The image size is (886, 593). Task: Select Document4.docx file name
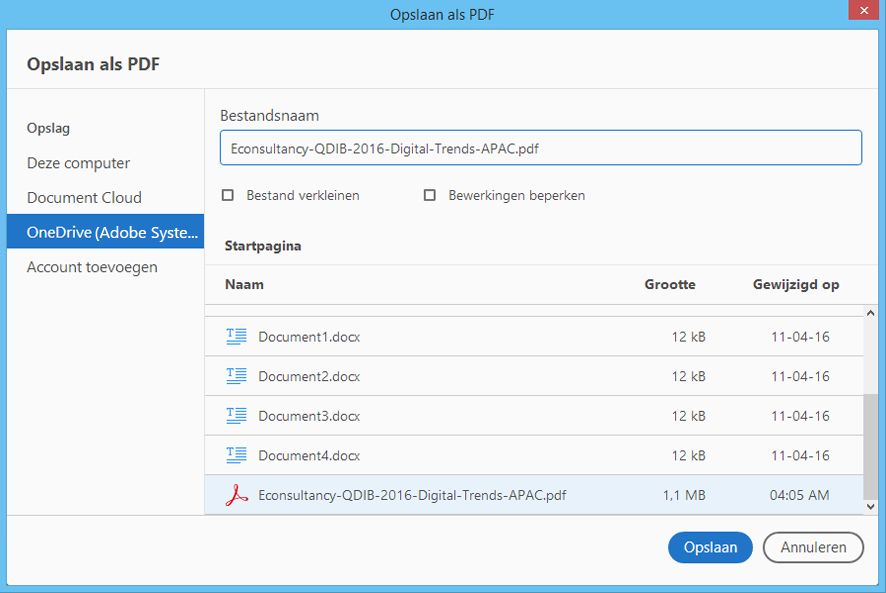(309, 456)
